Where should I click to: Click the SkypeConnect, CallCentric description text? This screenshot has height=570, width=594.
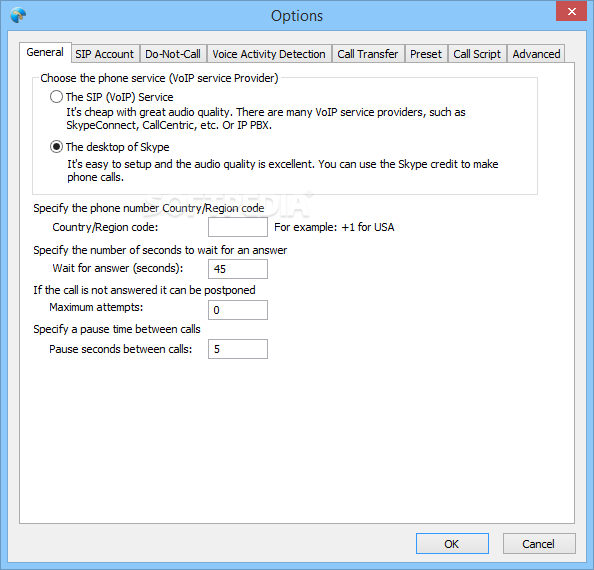click(x=266, y=119)
